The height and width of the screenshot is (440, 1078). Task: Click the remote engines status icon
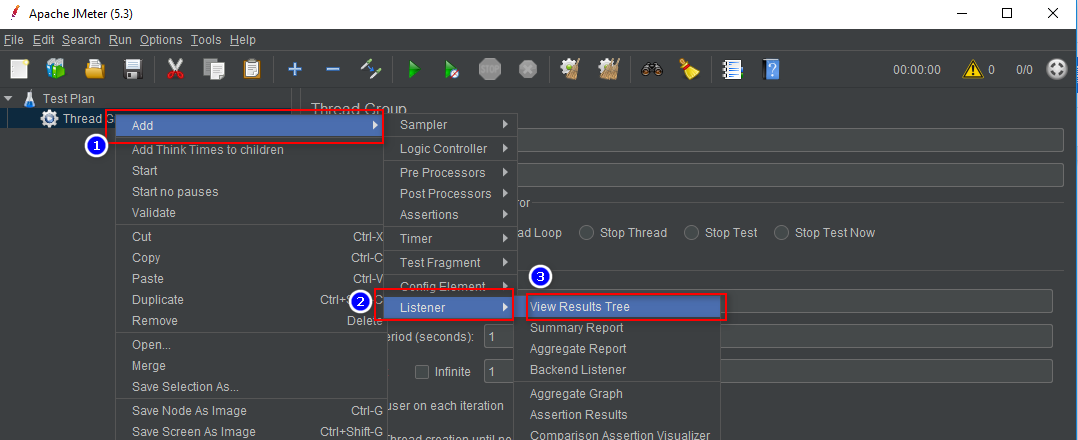pyautogui.click(x=1056, y=69)
